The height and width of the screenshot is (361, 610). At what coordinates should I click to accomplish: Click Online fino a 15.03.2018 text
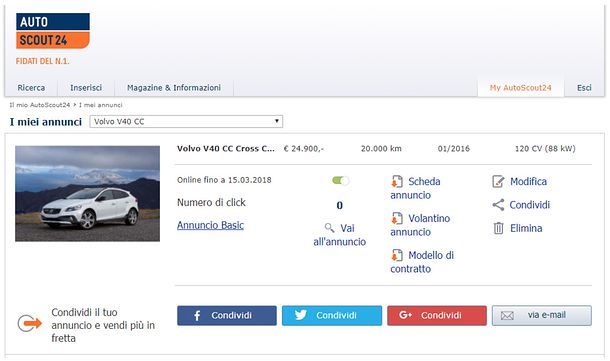tap(224, 180)
